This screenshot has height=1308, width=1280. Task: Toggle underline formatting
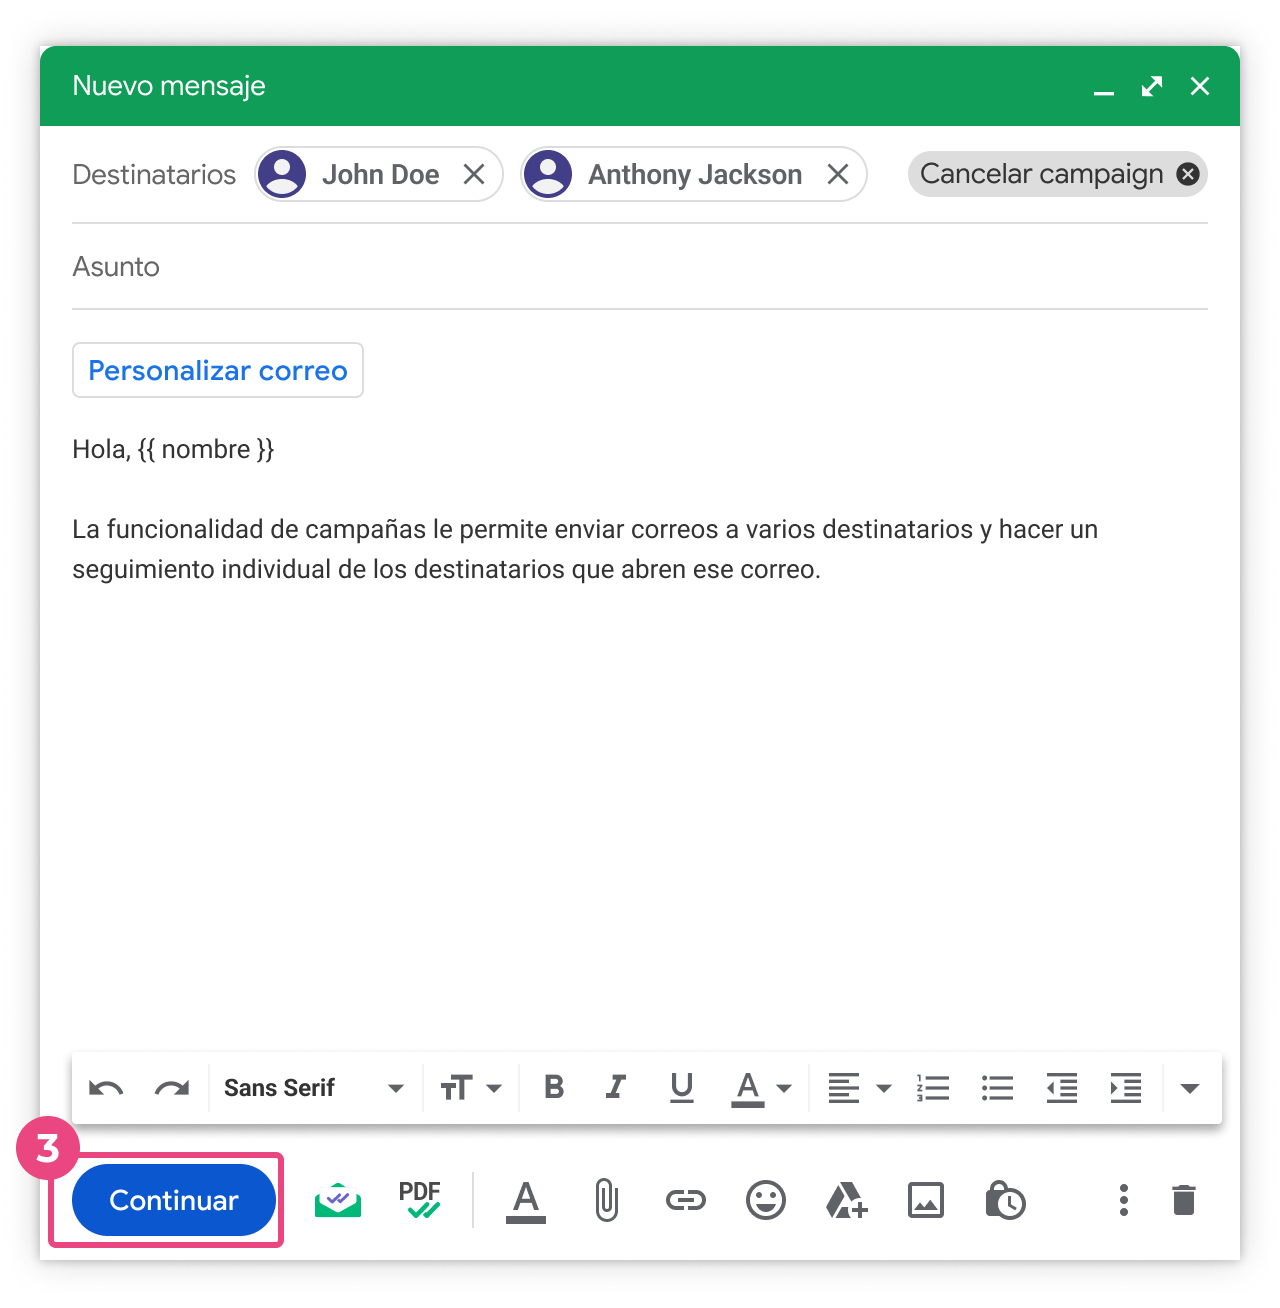pos(682,1087)
